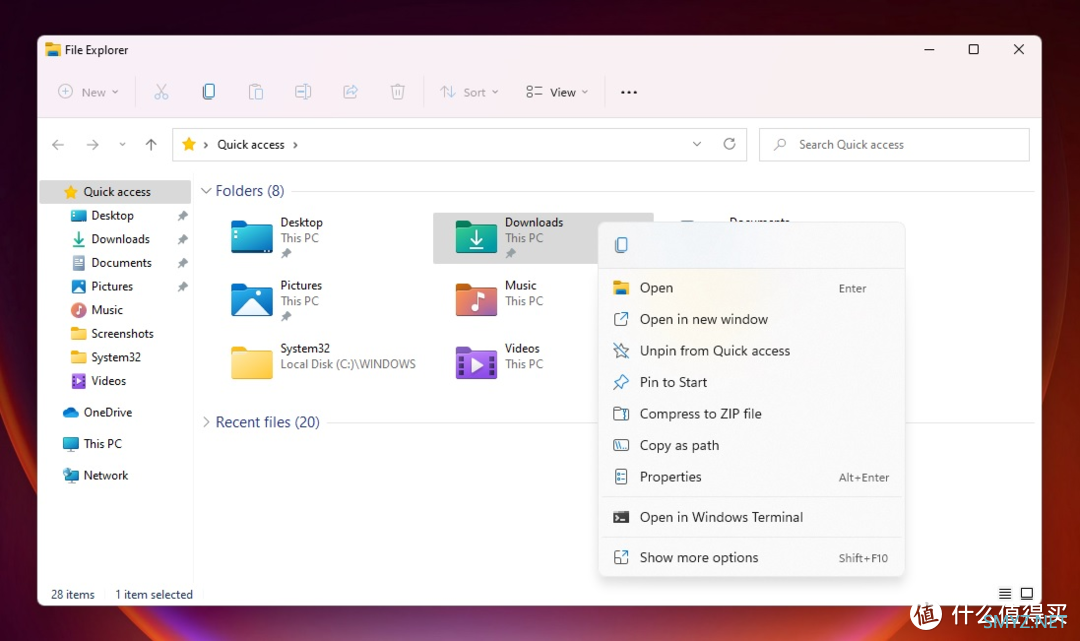
Task: Click the pin icon beside sidebar Documents
Action: 183,263
